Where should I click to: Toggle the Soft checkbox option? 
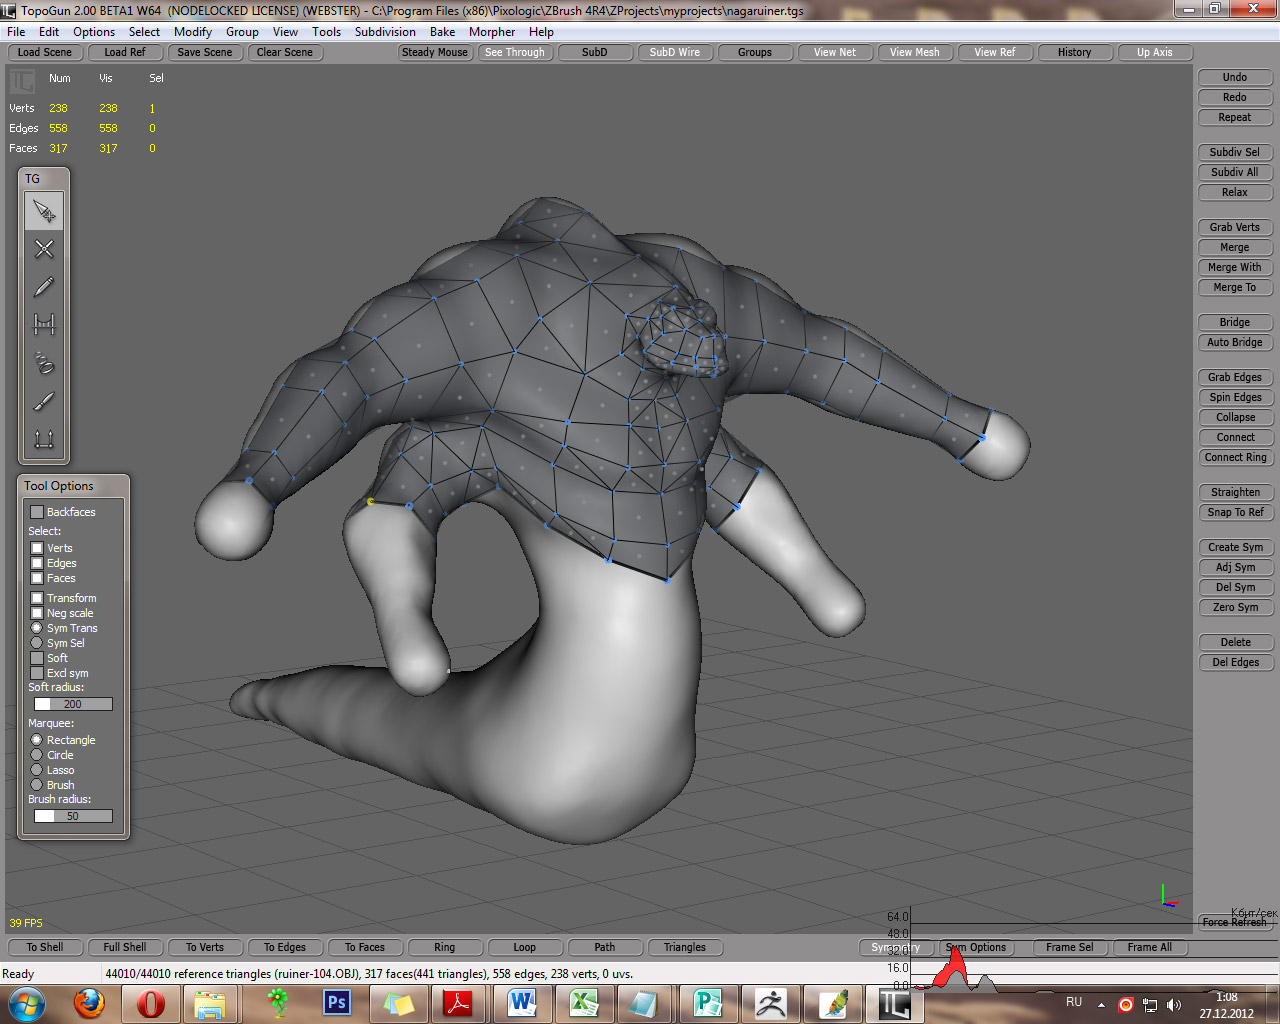tap(37, 658)
